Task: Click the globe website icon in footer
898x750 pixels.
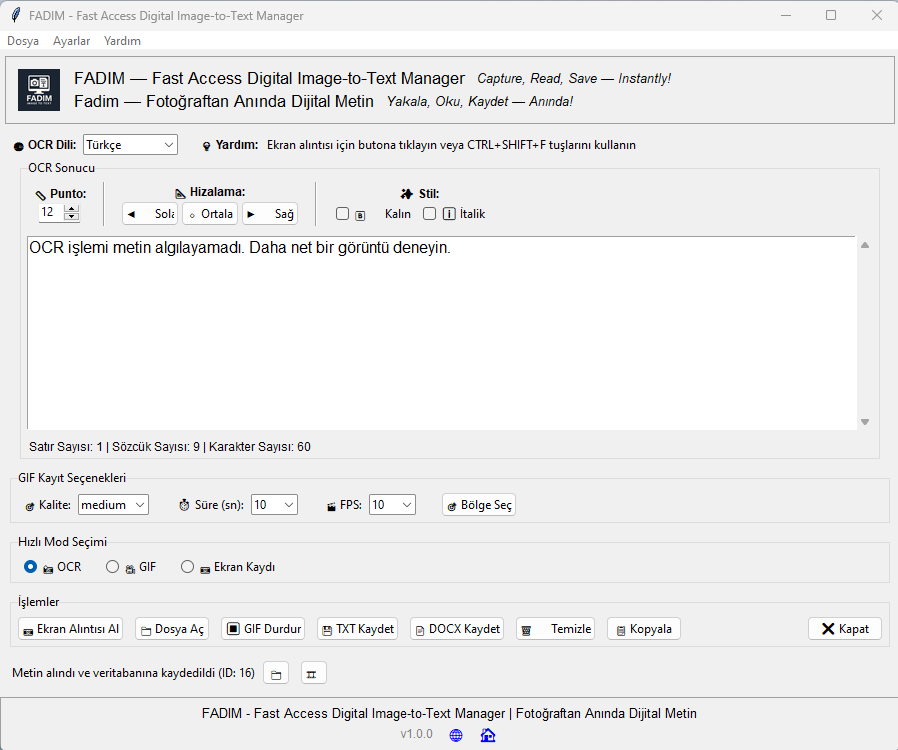Action: tap(456, 735)
